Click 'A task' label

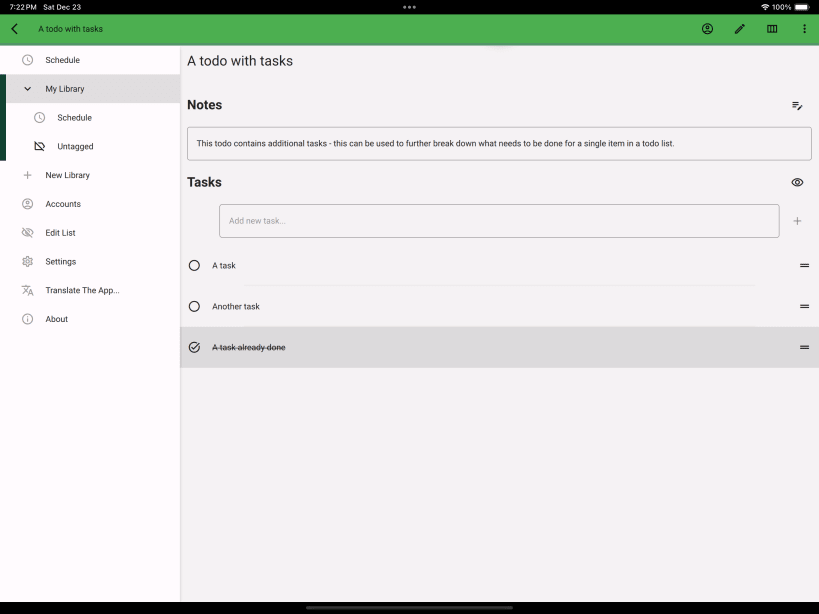224,266
